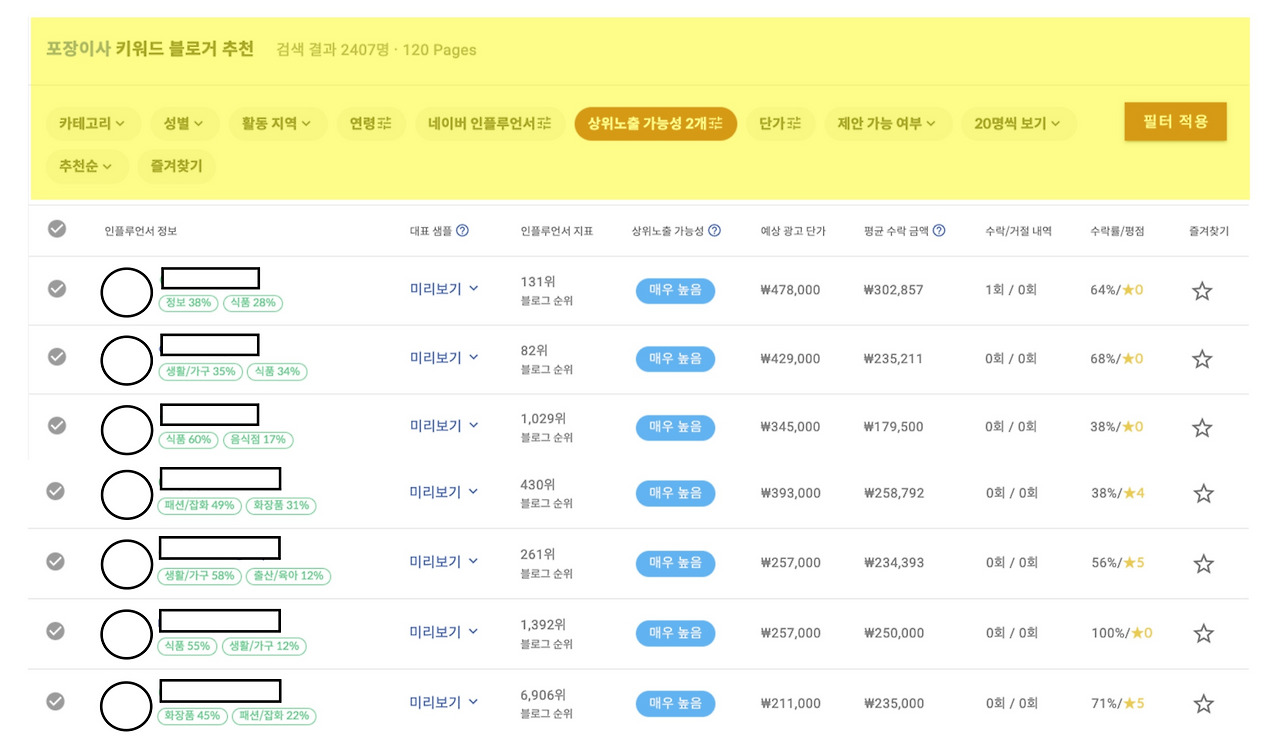Click the 검색 결과 2407명 · 120 Pages text
The width and height of the screenshot is (1280, 744).
[x=376, y=50]
